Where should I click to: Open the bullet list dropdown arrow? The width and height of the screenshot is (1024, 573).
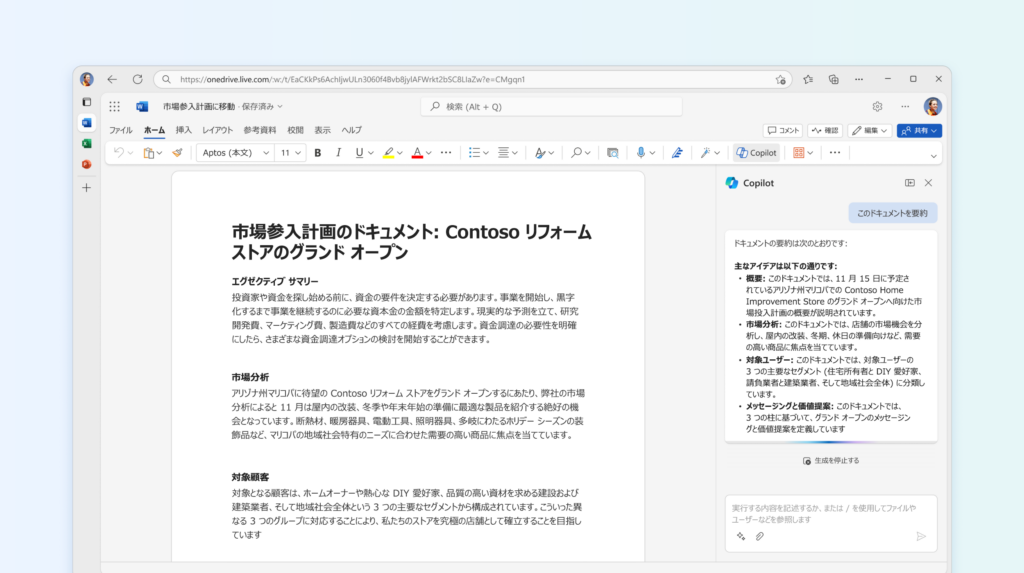point(486,154)
